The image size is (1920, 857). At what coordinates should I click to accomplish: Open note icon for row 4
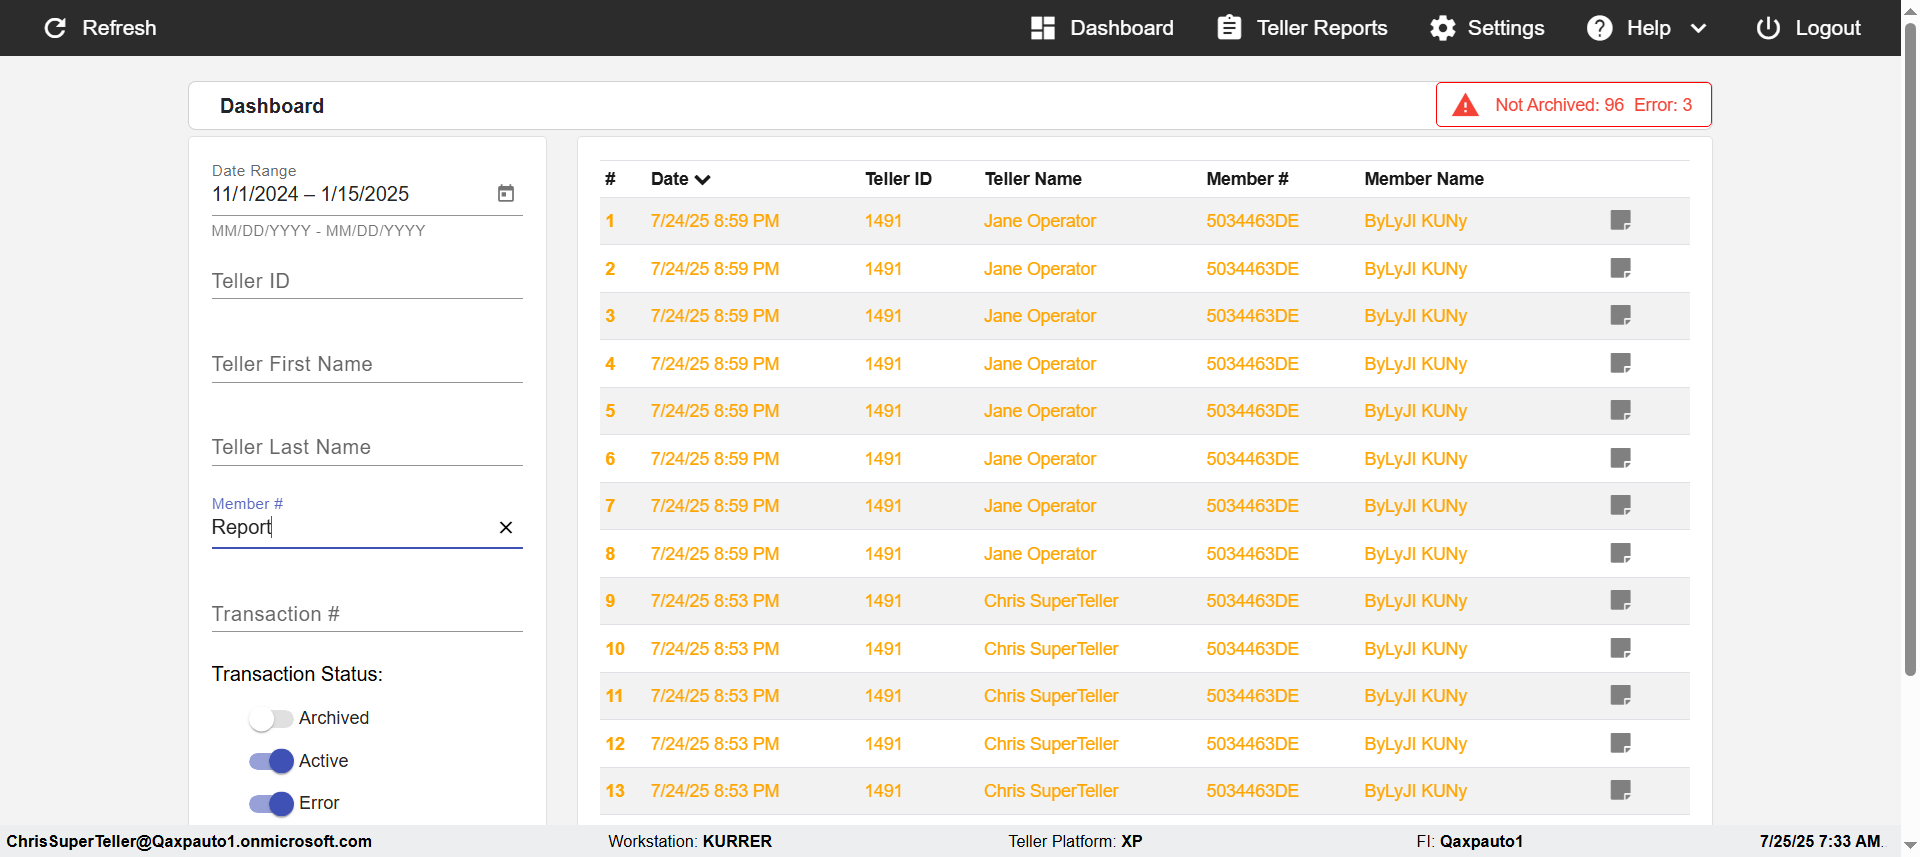click(x=1621, y=363)
